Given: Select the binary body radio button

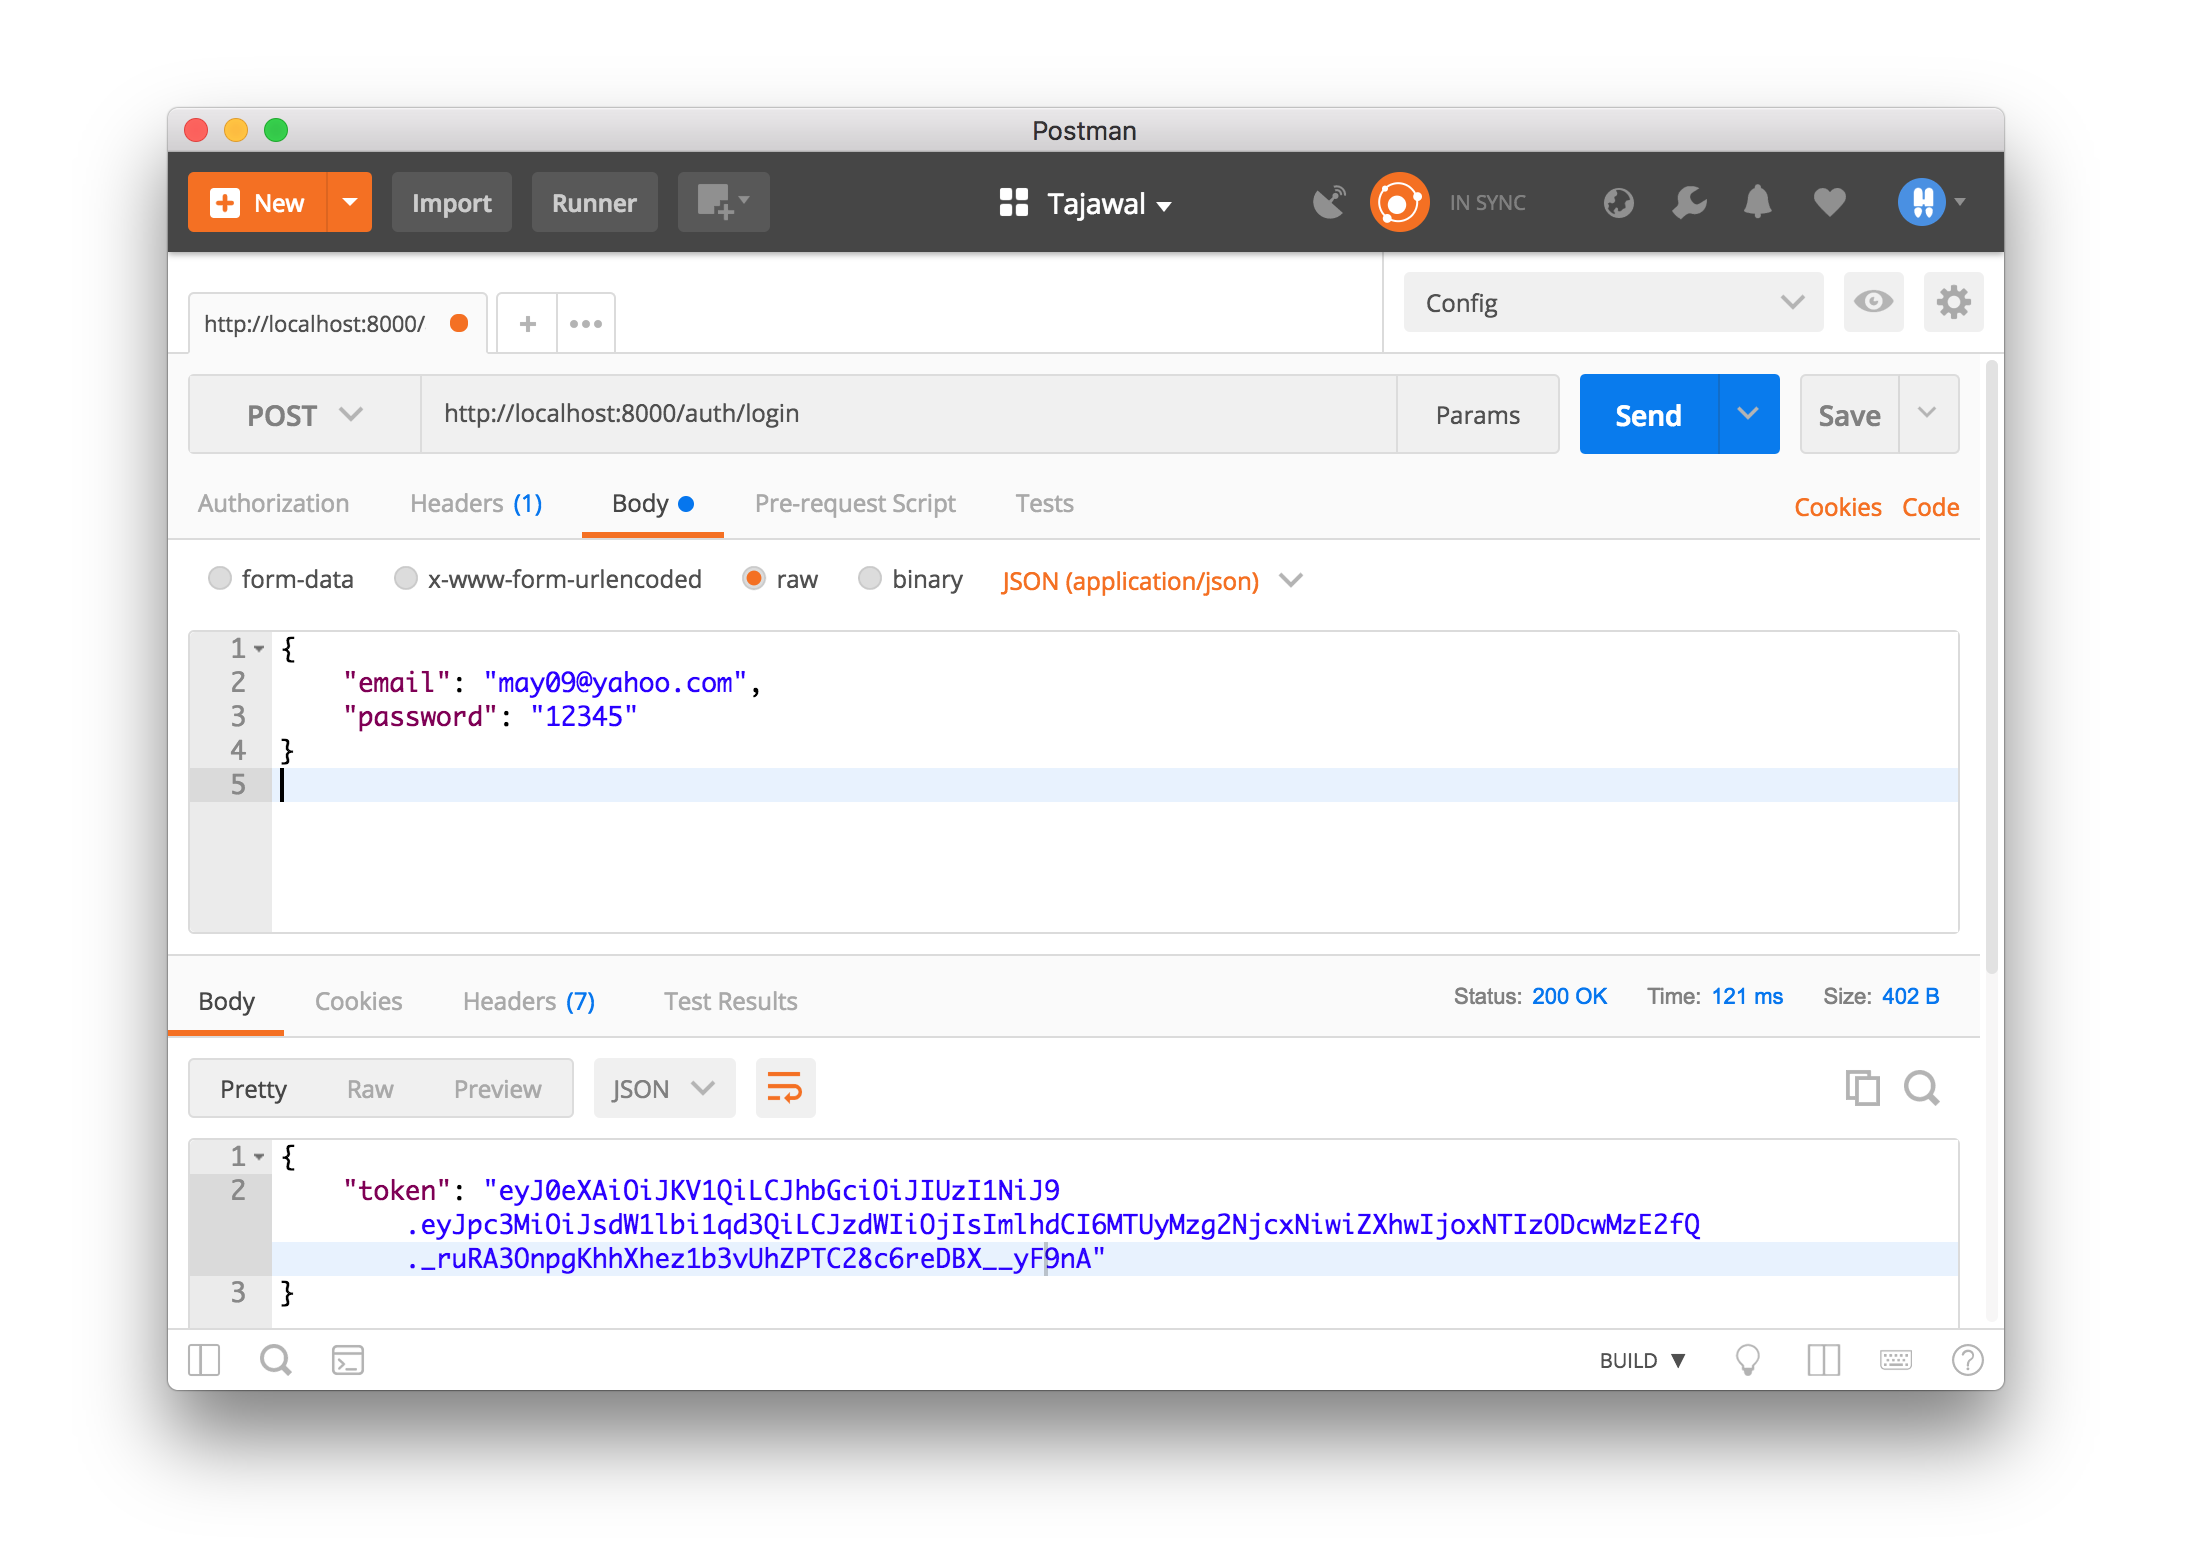Looking at the screenshot, I should pyautogui.click(x=870, y=579).
